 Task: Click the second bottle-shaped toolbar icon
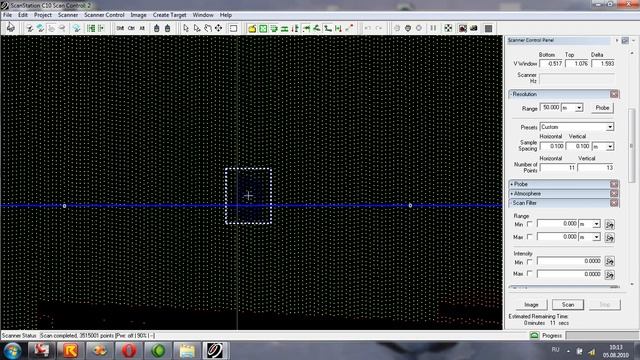[x=167, y=28]
